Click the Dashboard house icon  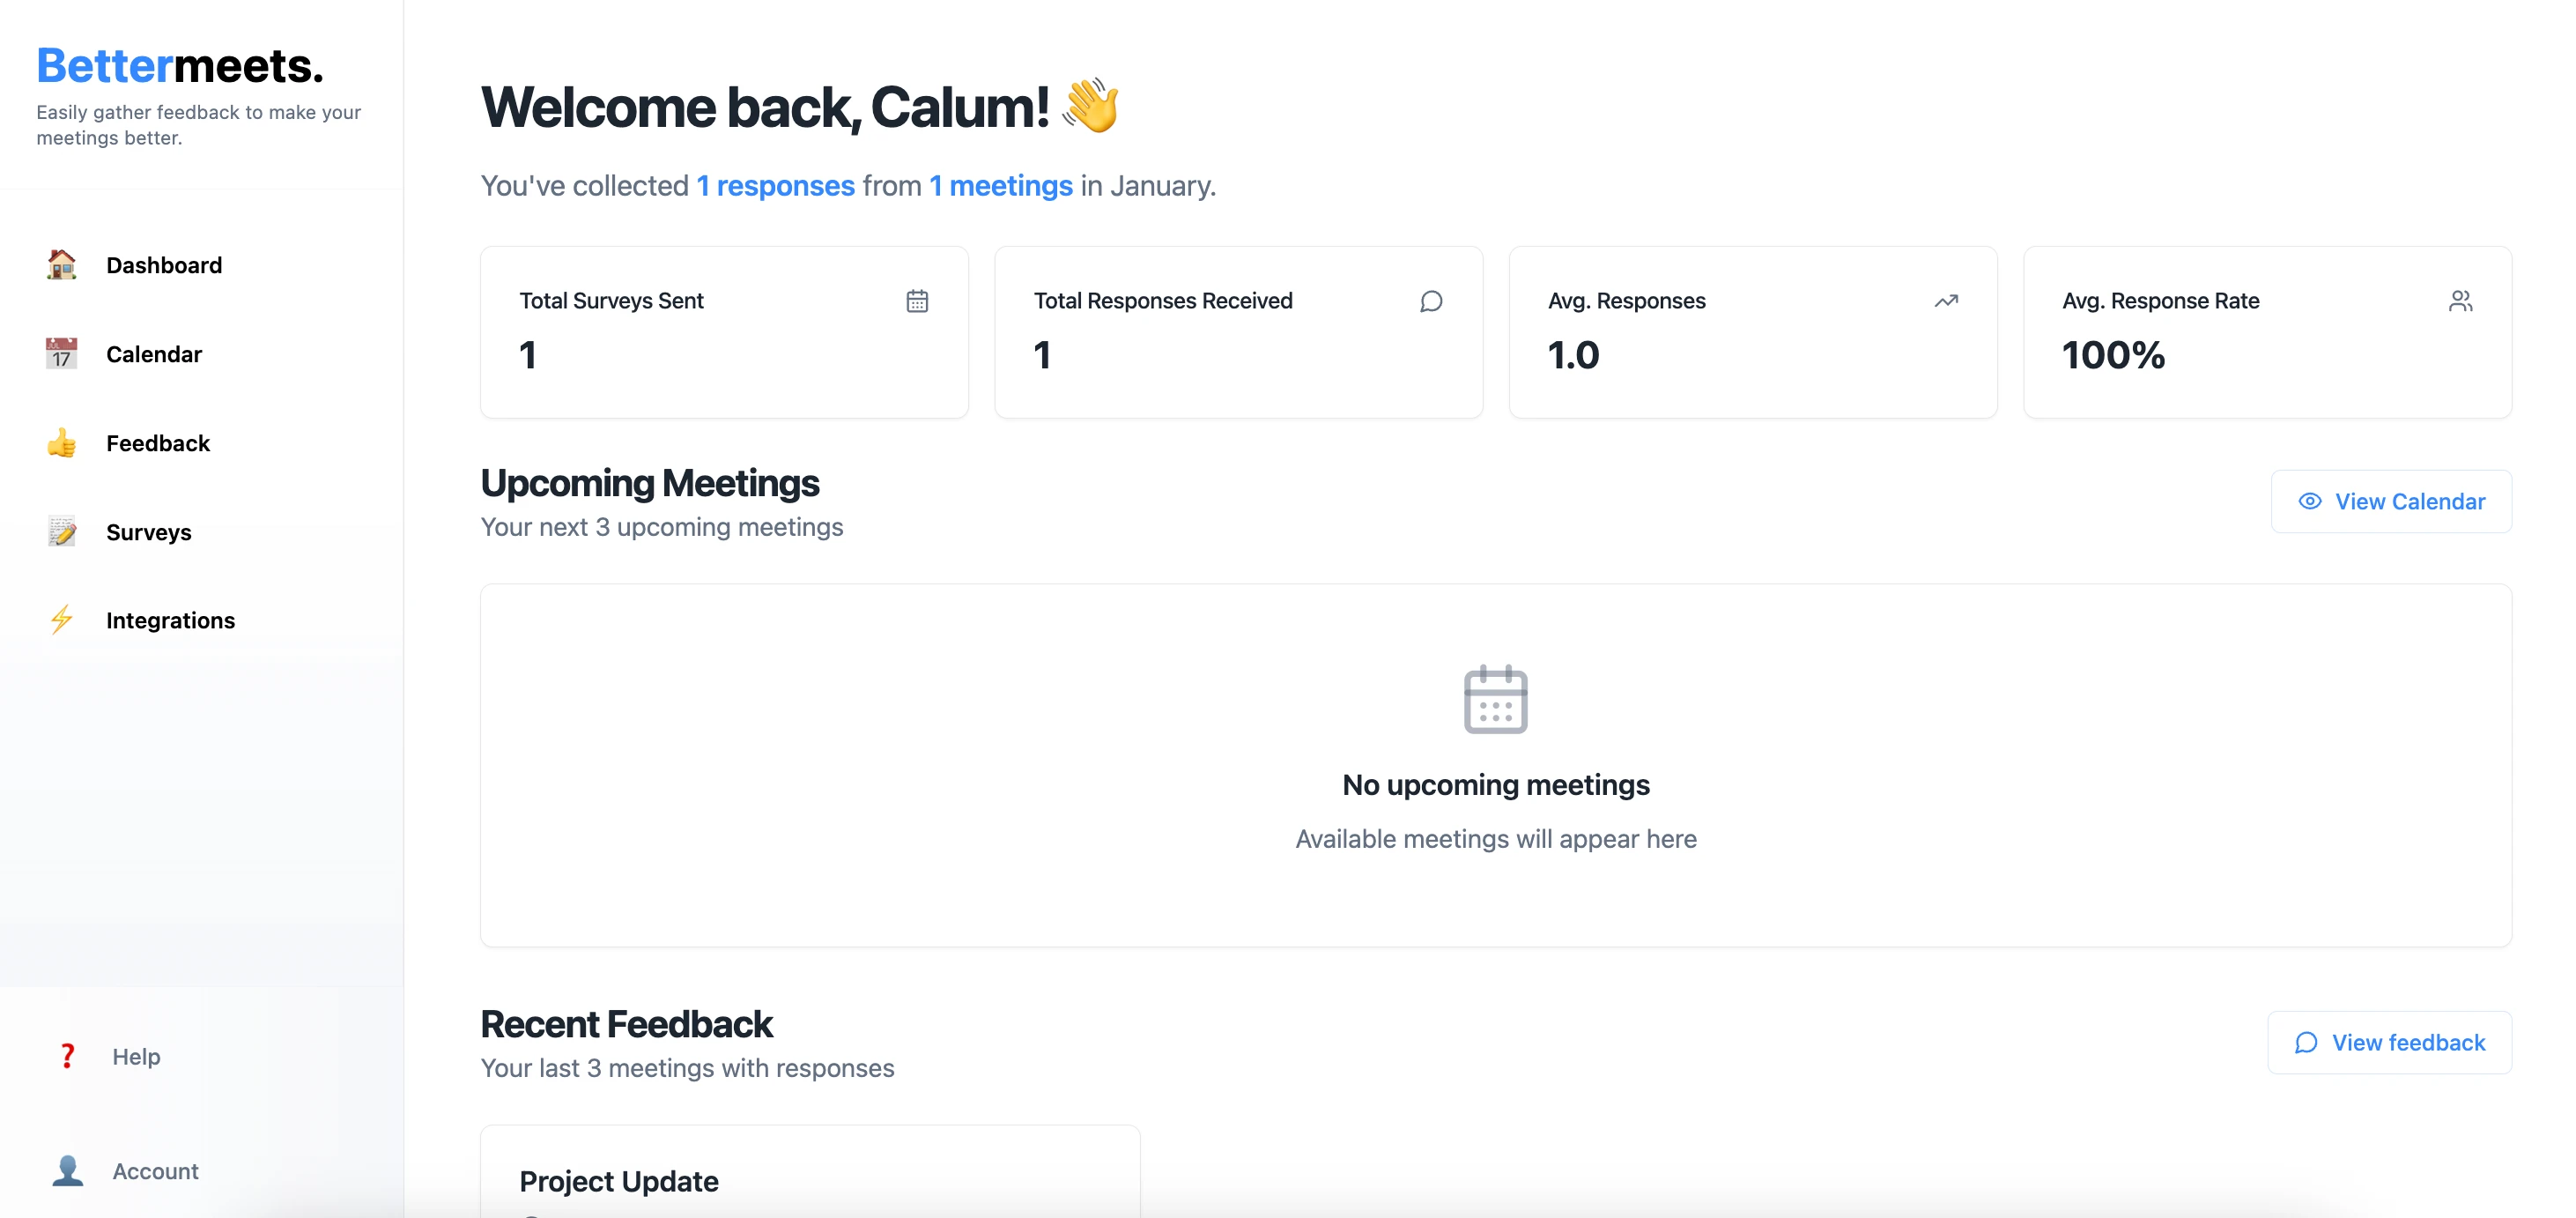coord(62,265)
